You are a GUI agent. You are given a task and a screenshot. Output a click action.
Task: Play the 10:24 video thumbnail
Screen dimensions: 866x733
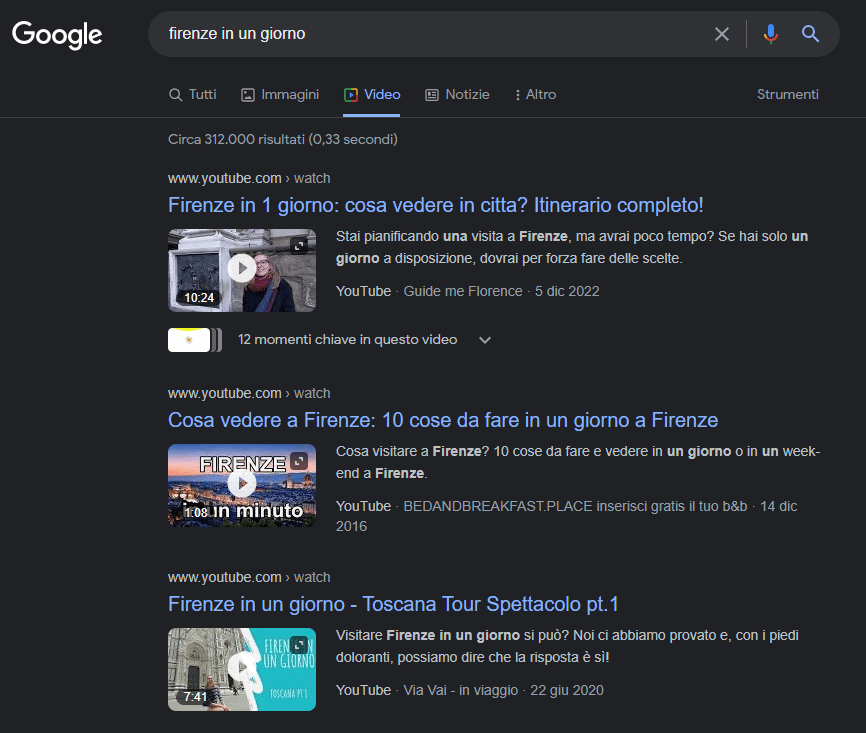[242, 270]
